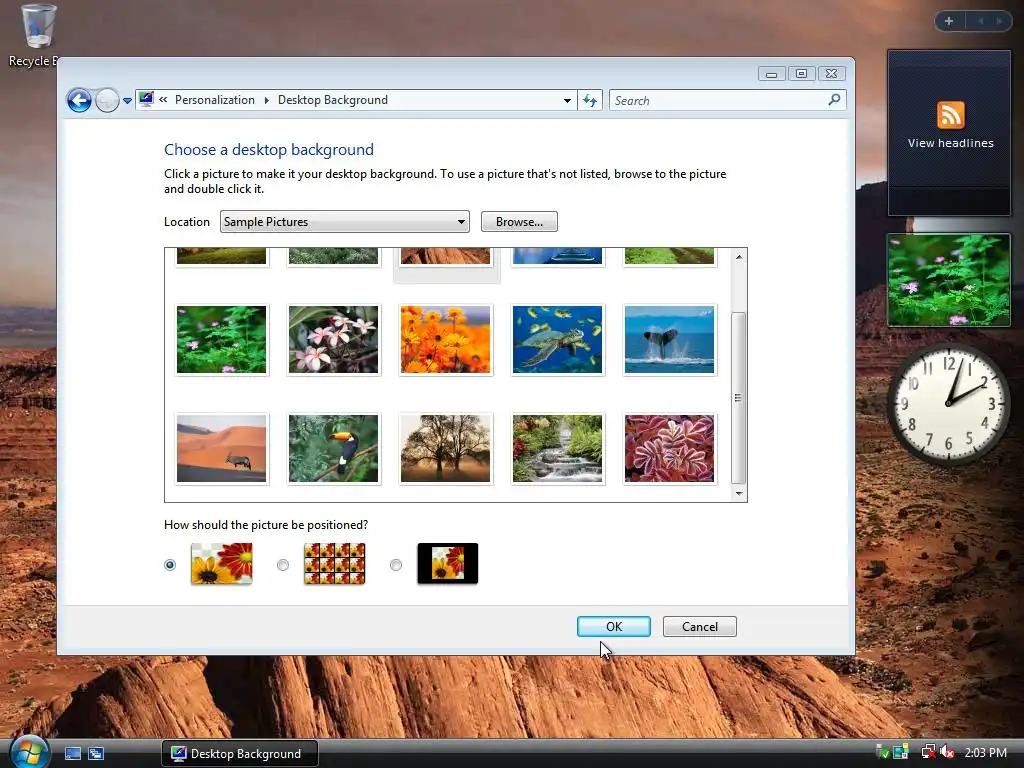Select the pink plumeria flowers wallpaper

pos(333,340)
